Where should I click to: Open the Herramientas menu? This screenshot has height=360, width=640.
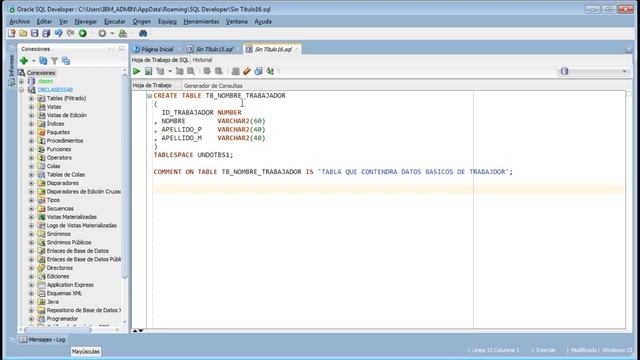coord(201,22)
